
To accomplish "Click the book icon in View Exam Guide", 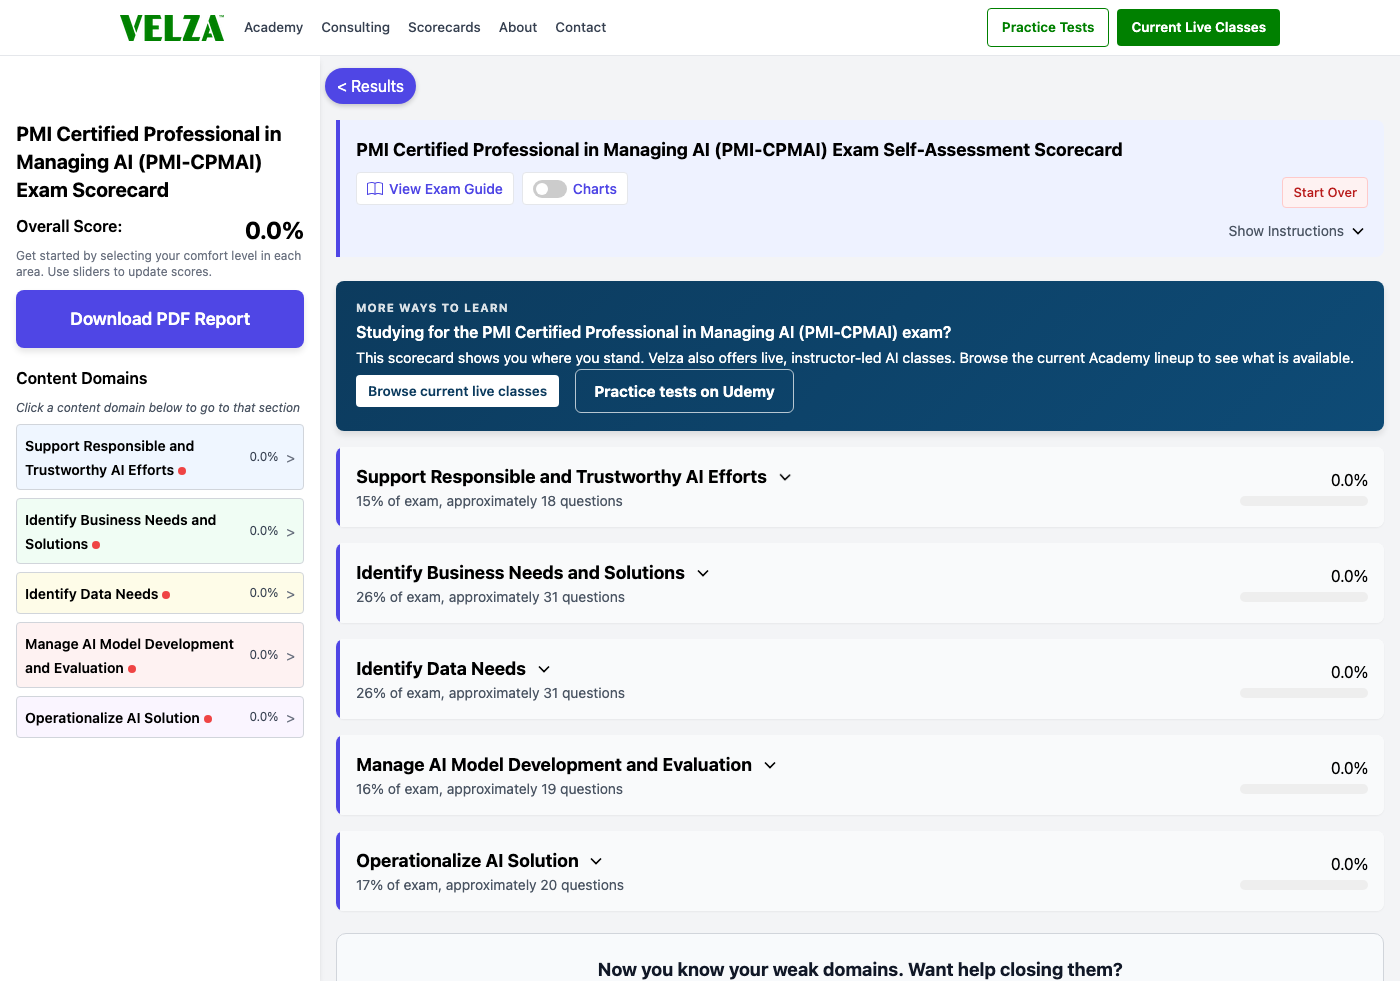I will pos(375,189).
